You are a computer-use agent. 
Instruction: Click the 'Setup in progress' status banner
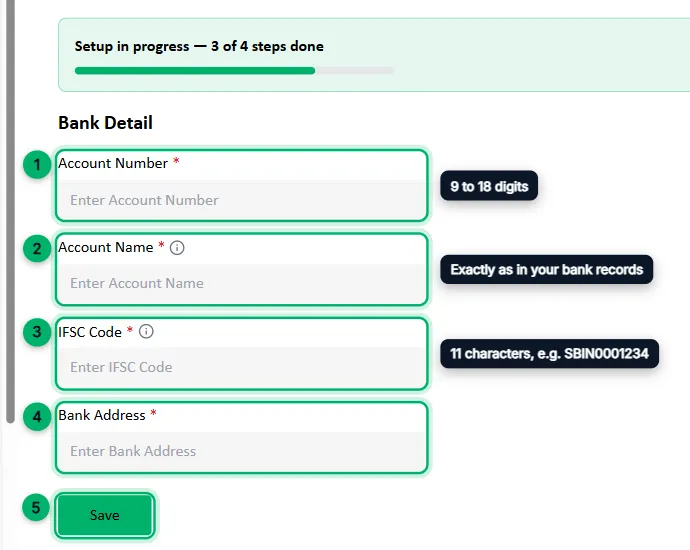(x=374, y=55)
